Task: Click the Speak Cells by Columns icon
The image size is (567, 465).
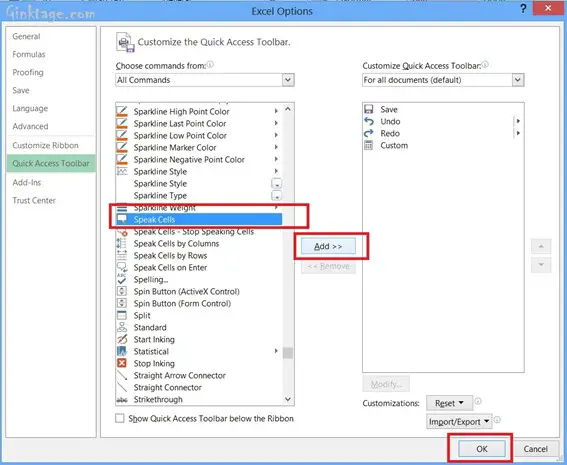Action: pyautogui.click(x=122, y=243)
